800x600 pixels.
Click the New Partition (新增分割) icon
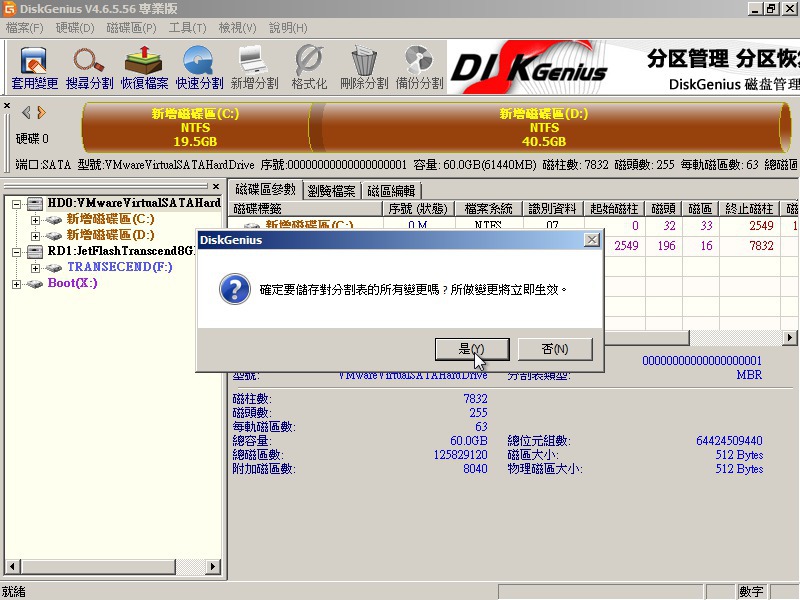pos(254,68)
